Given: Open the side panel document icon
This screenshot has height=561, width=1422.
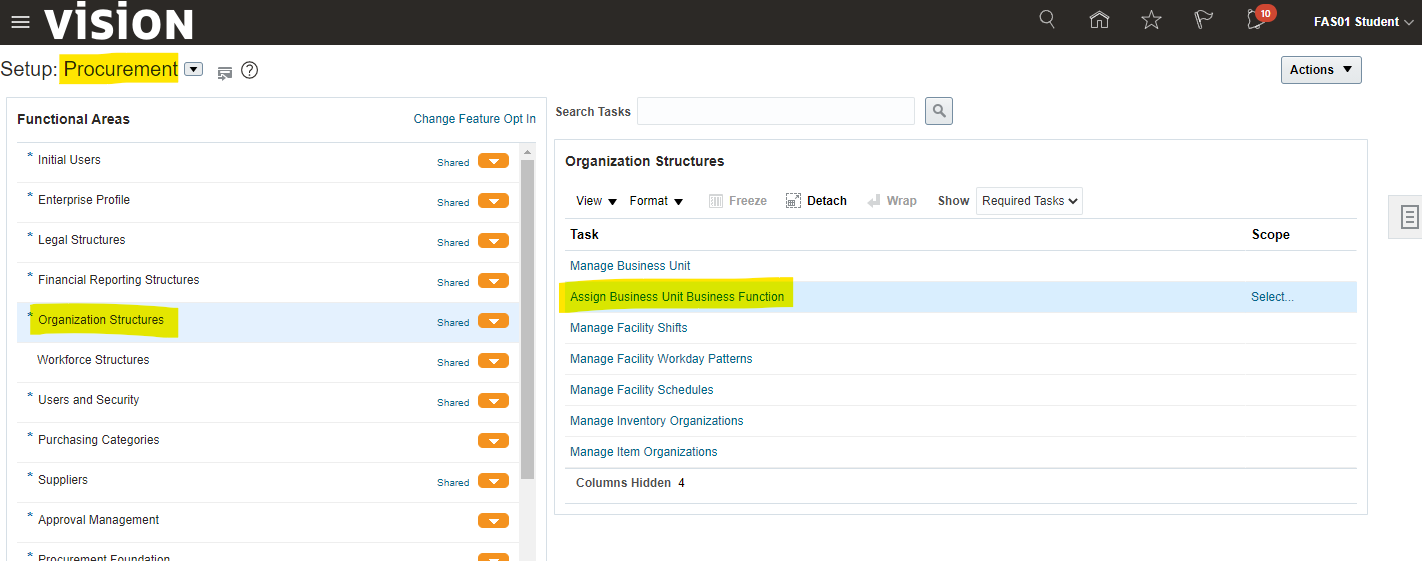Looking at the screenshot, I should [1409, 217].
